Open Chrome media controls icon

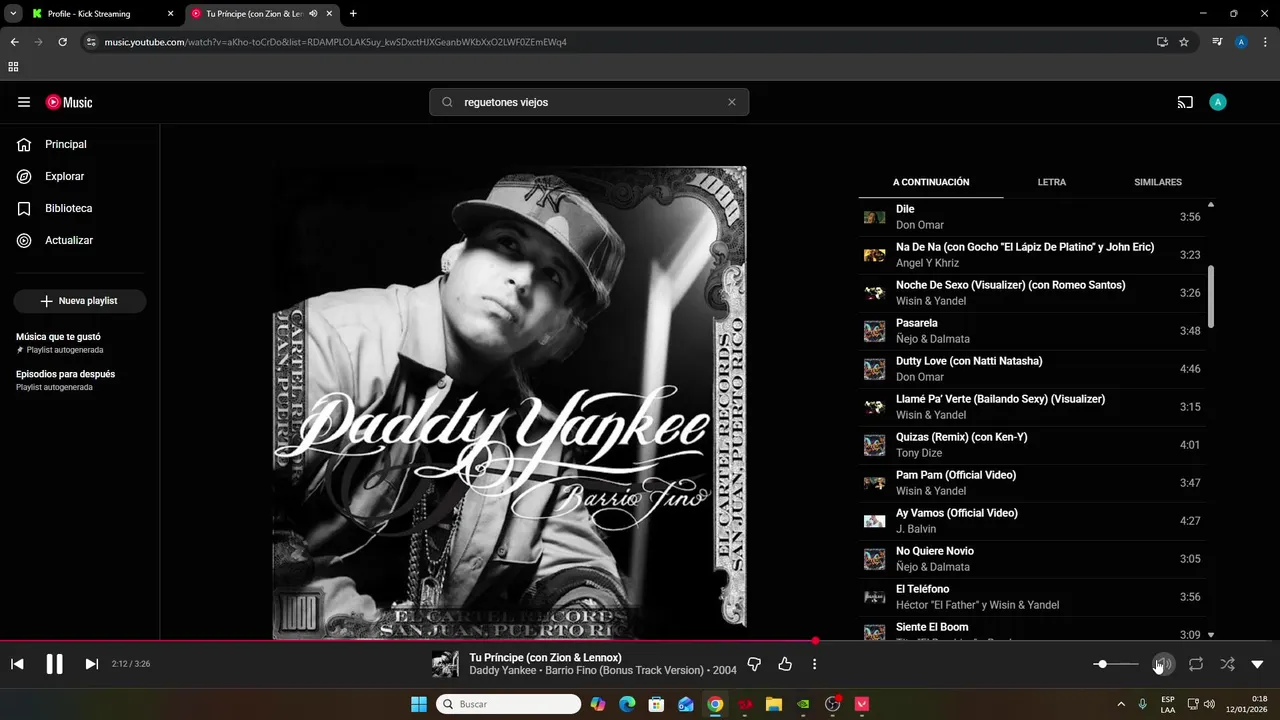pos(1217,42)
